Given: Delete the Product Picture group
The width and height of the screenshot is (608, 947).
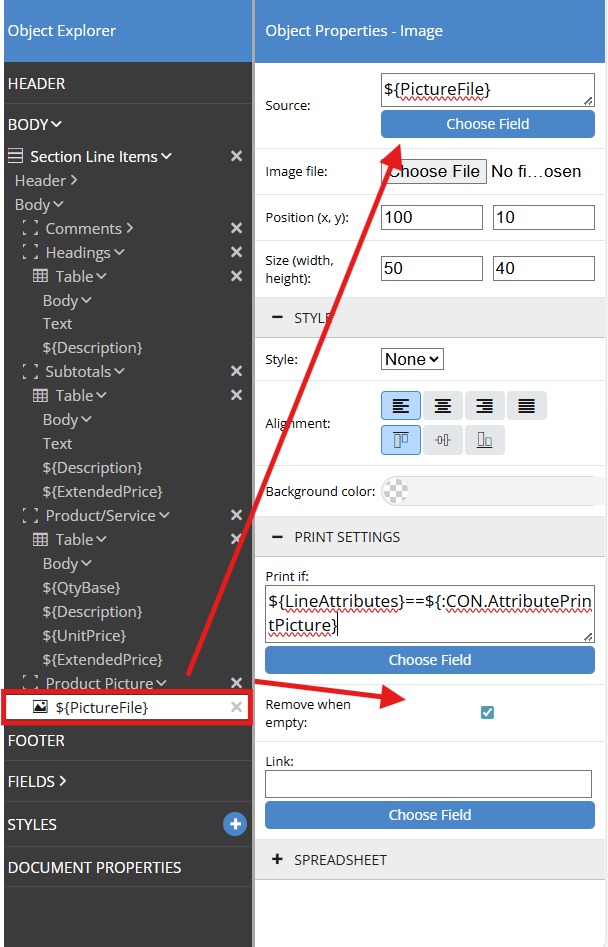Looking at the screenshot, I should [237, 683].
